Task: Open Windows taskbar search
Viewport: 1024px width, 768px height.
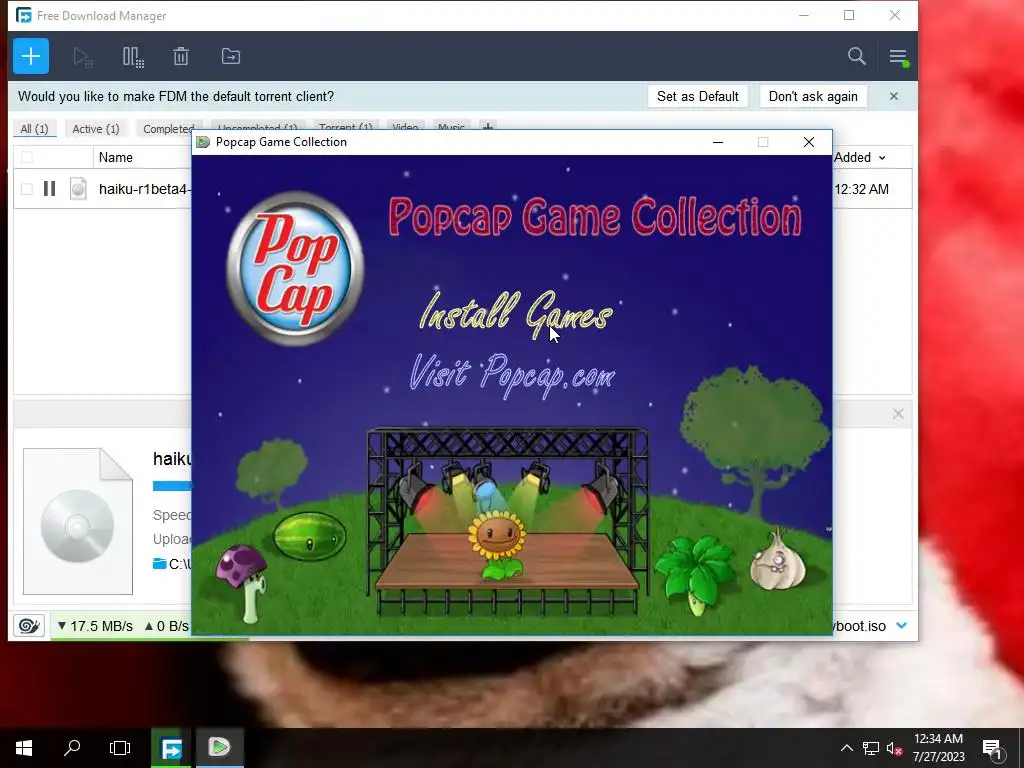Action: [72, 748]
